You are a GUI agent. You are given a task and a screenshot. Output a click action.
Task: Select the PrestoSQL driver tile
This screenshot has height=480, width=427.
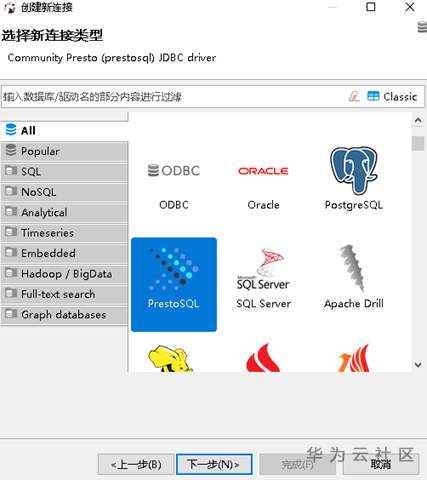click(x=174, y=284)
